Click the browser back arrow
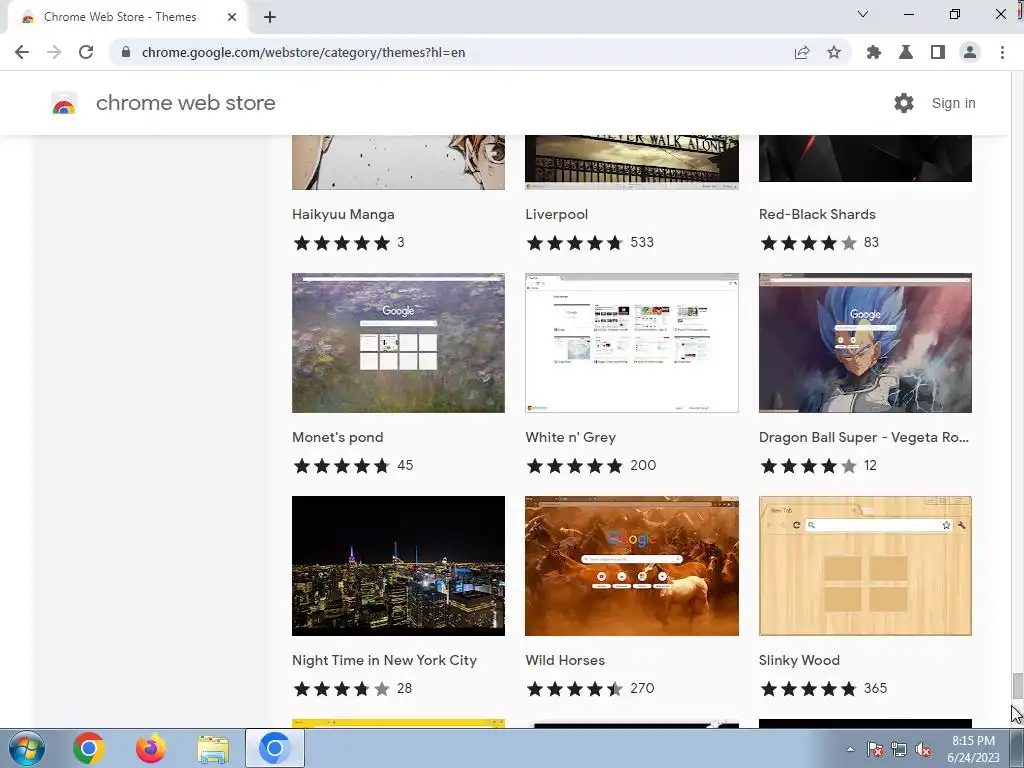The height and width of the screenshot is (768, 1024). (22, 52)
